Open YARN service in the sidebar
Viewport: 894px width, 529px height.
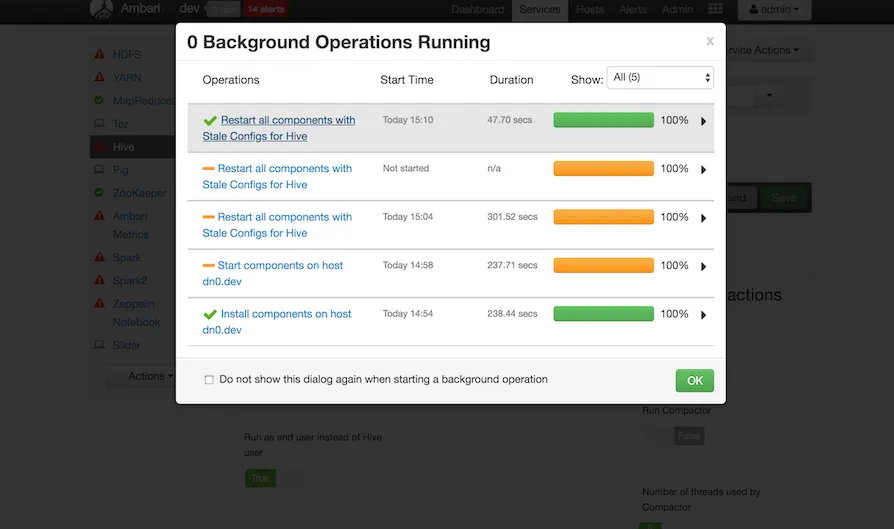click(x=127, y=78)
